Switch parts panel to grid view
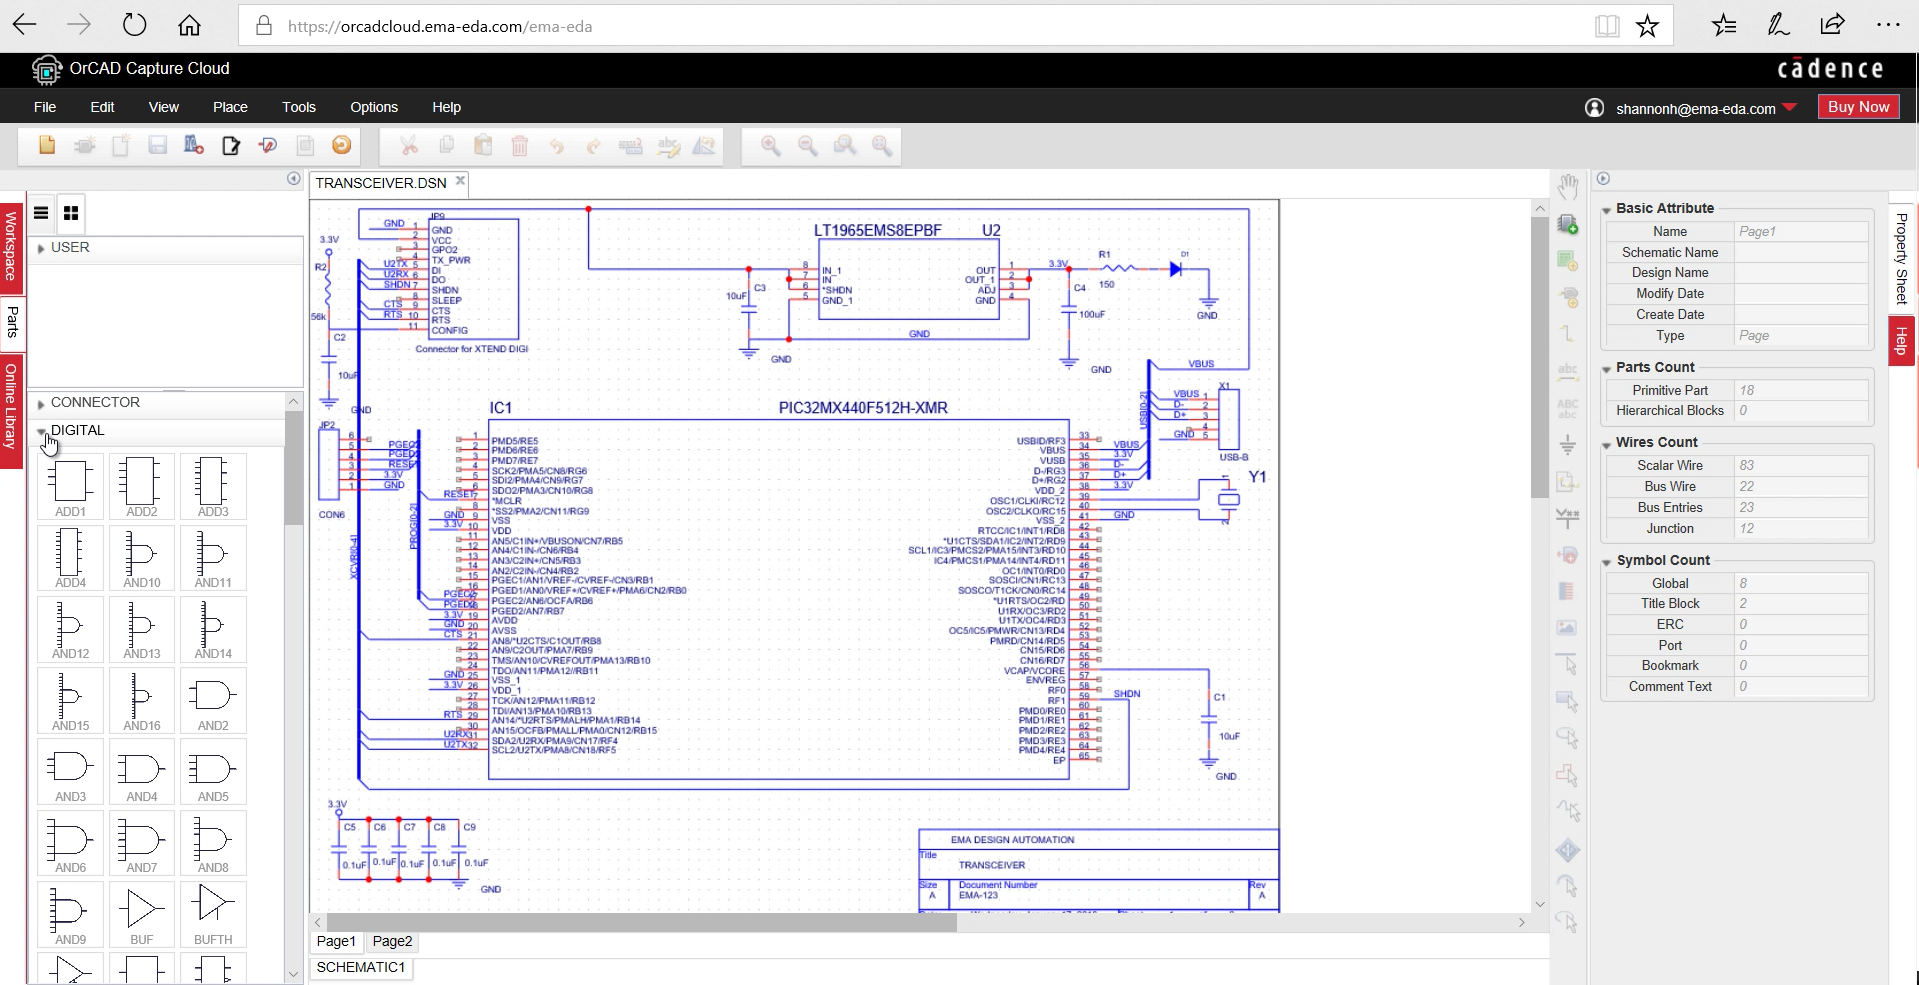Screen dimensions: 1919x985 tap(71, 213)
